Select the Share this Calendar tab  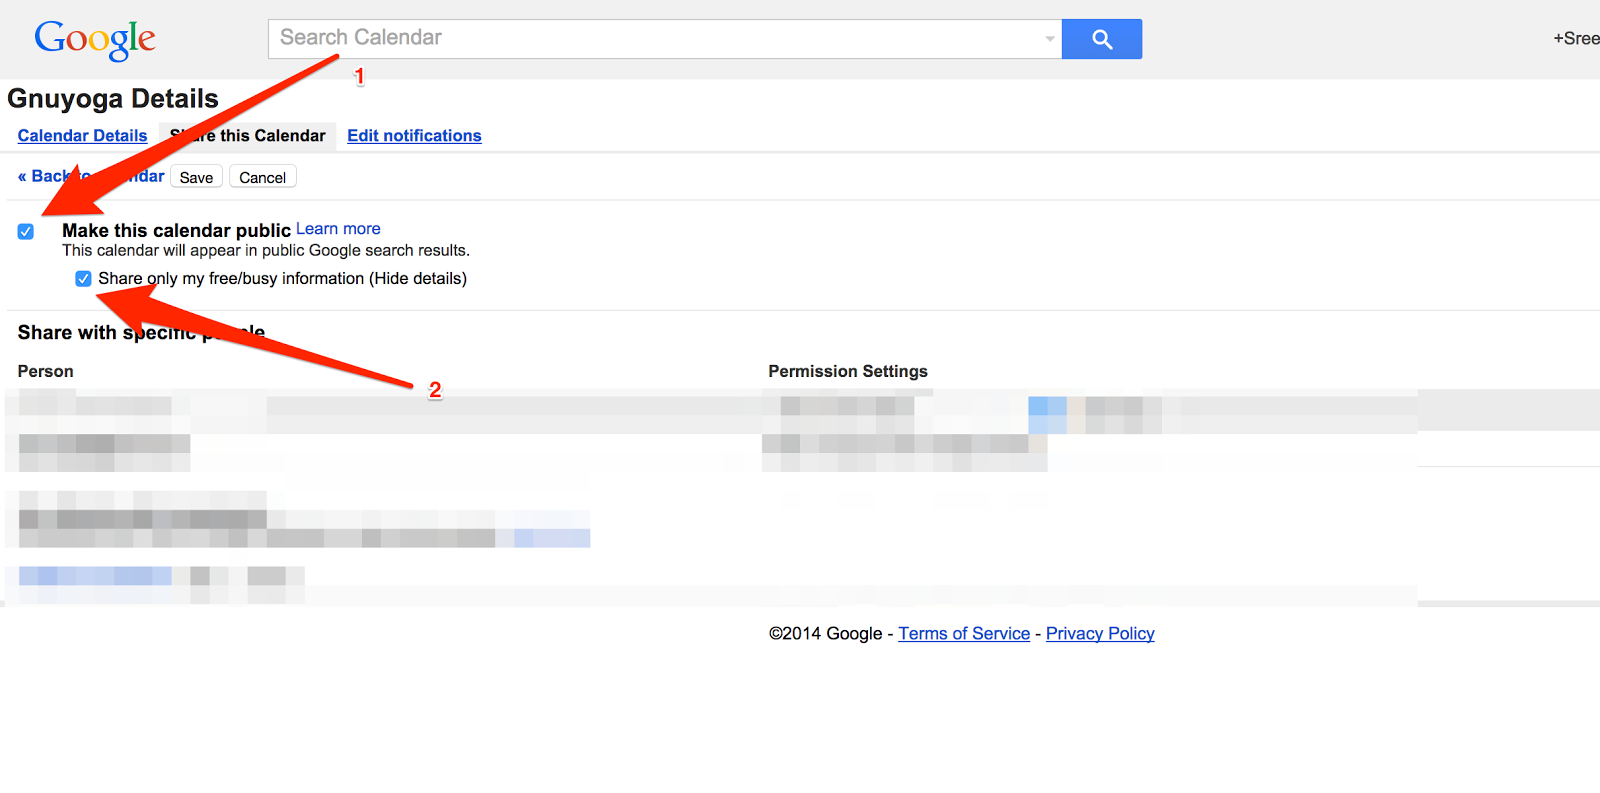click(x=248, y=136)
